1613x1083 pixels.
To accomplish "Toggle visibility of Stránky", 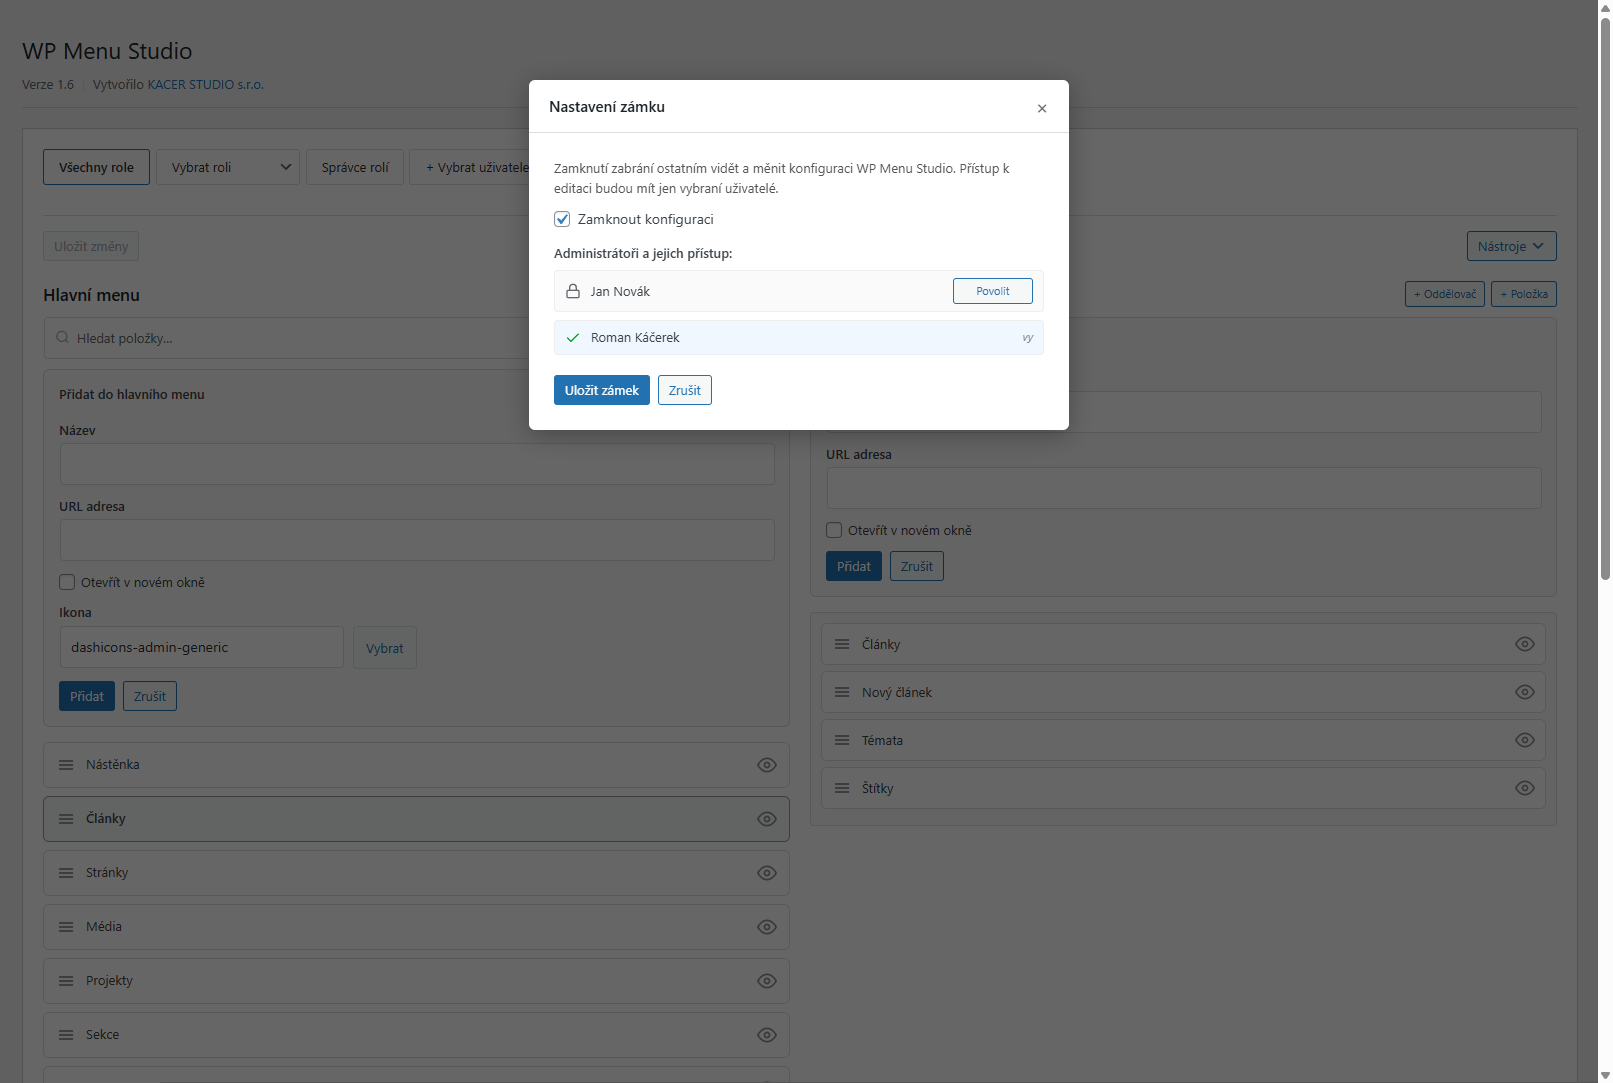I will pos(767,873).
